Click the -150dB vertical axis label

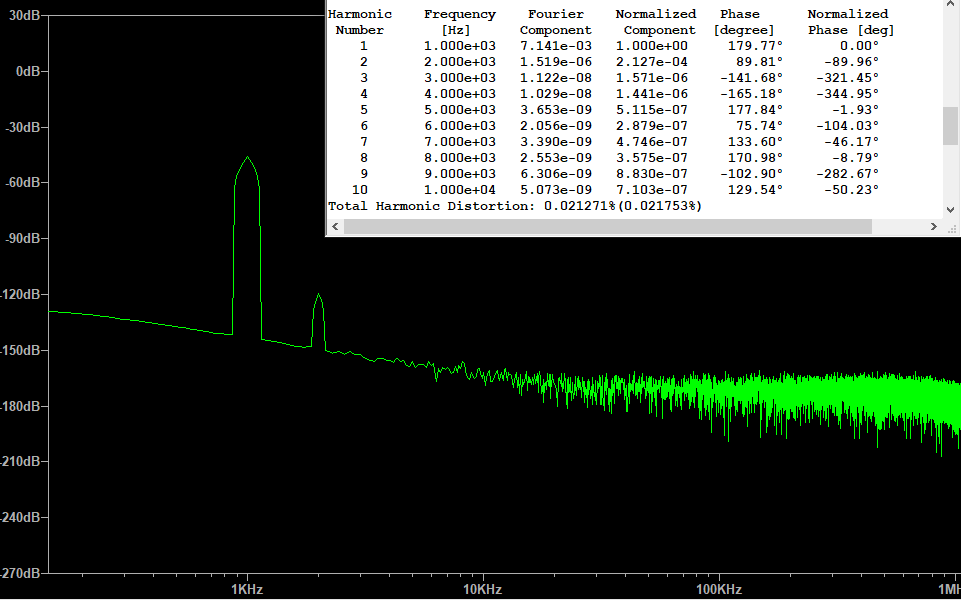20,350
